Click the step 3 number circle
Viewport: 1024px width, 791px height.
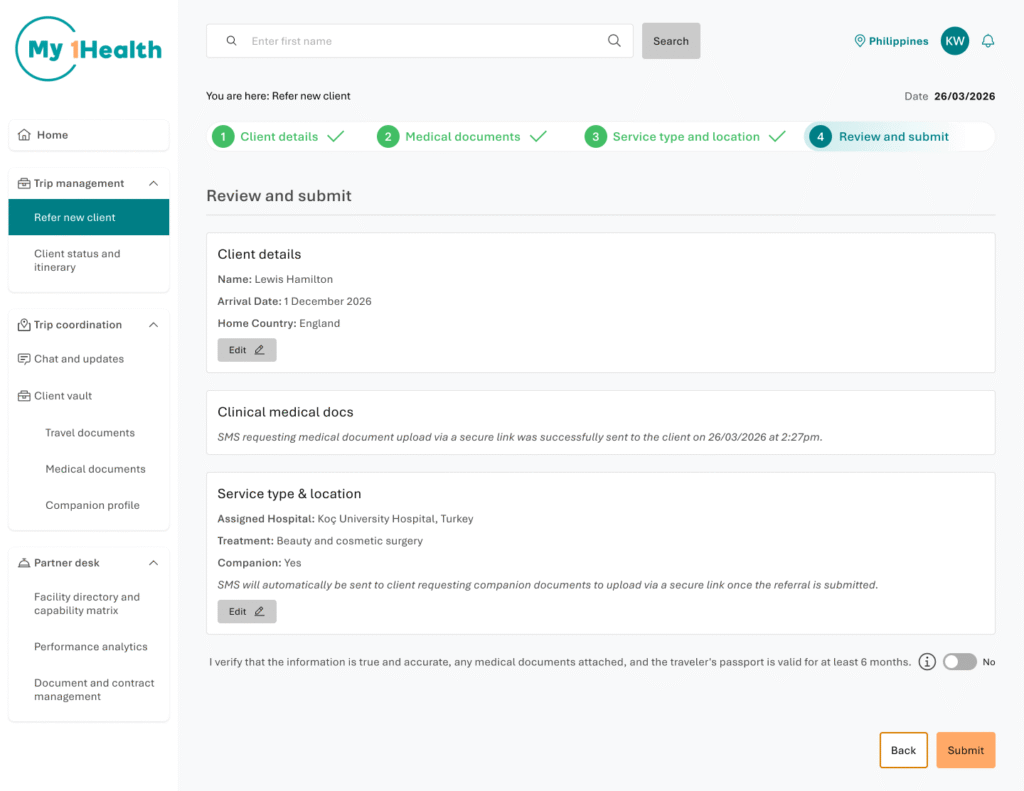(595, 137)
